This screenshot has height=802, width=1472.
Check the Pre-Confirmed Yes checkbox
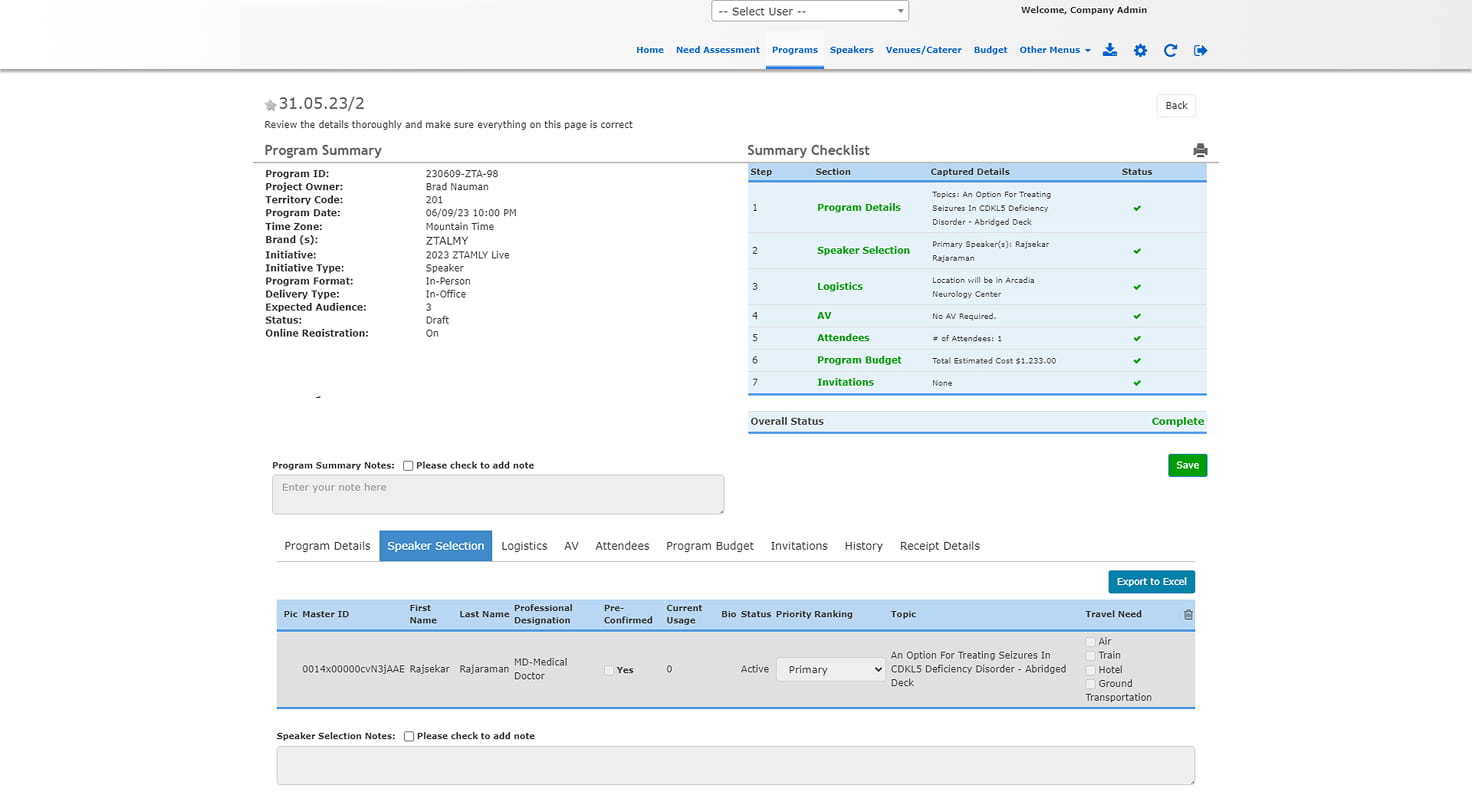pyautogui.click(x=609, y=670)
